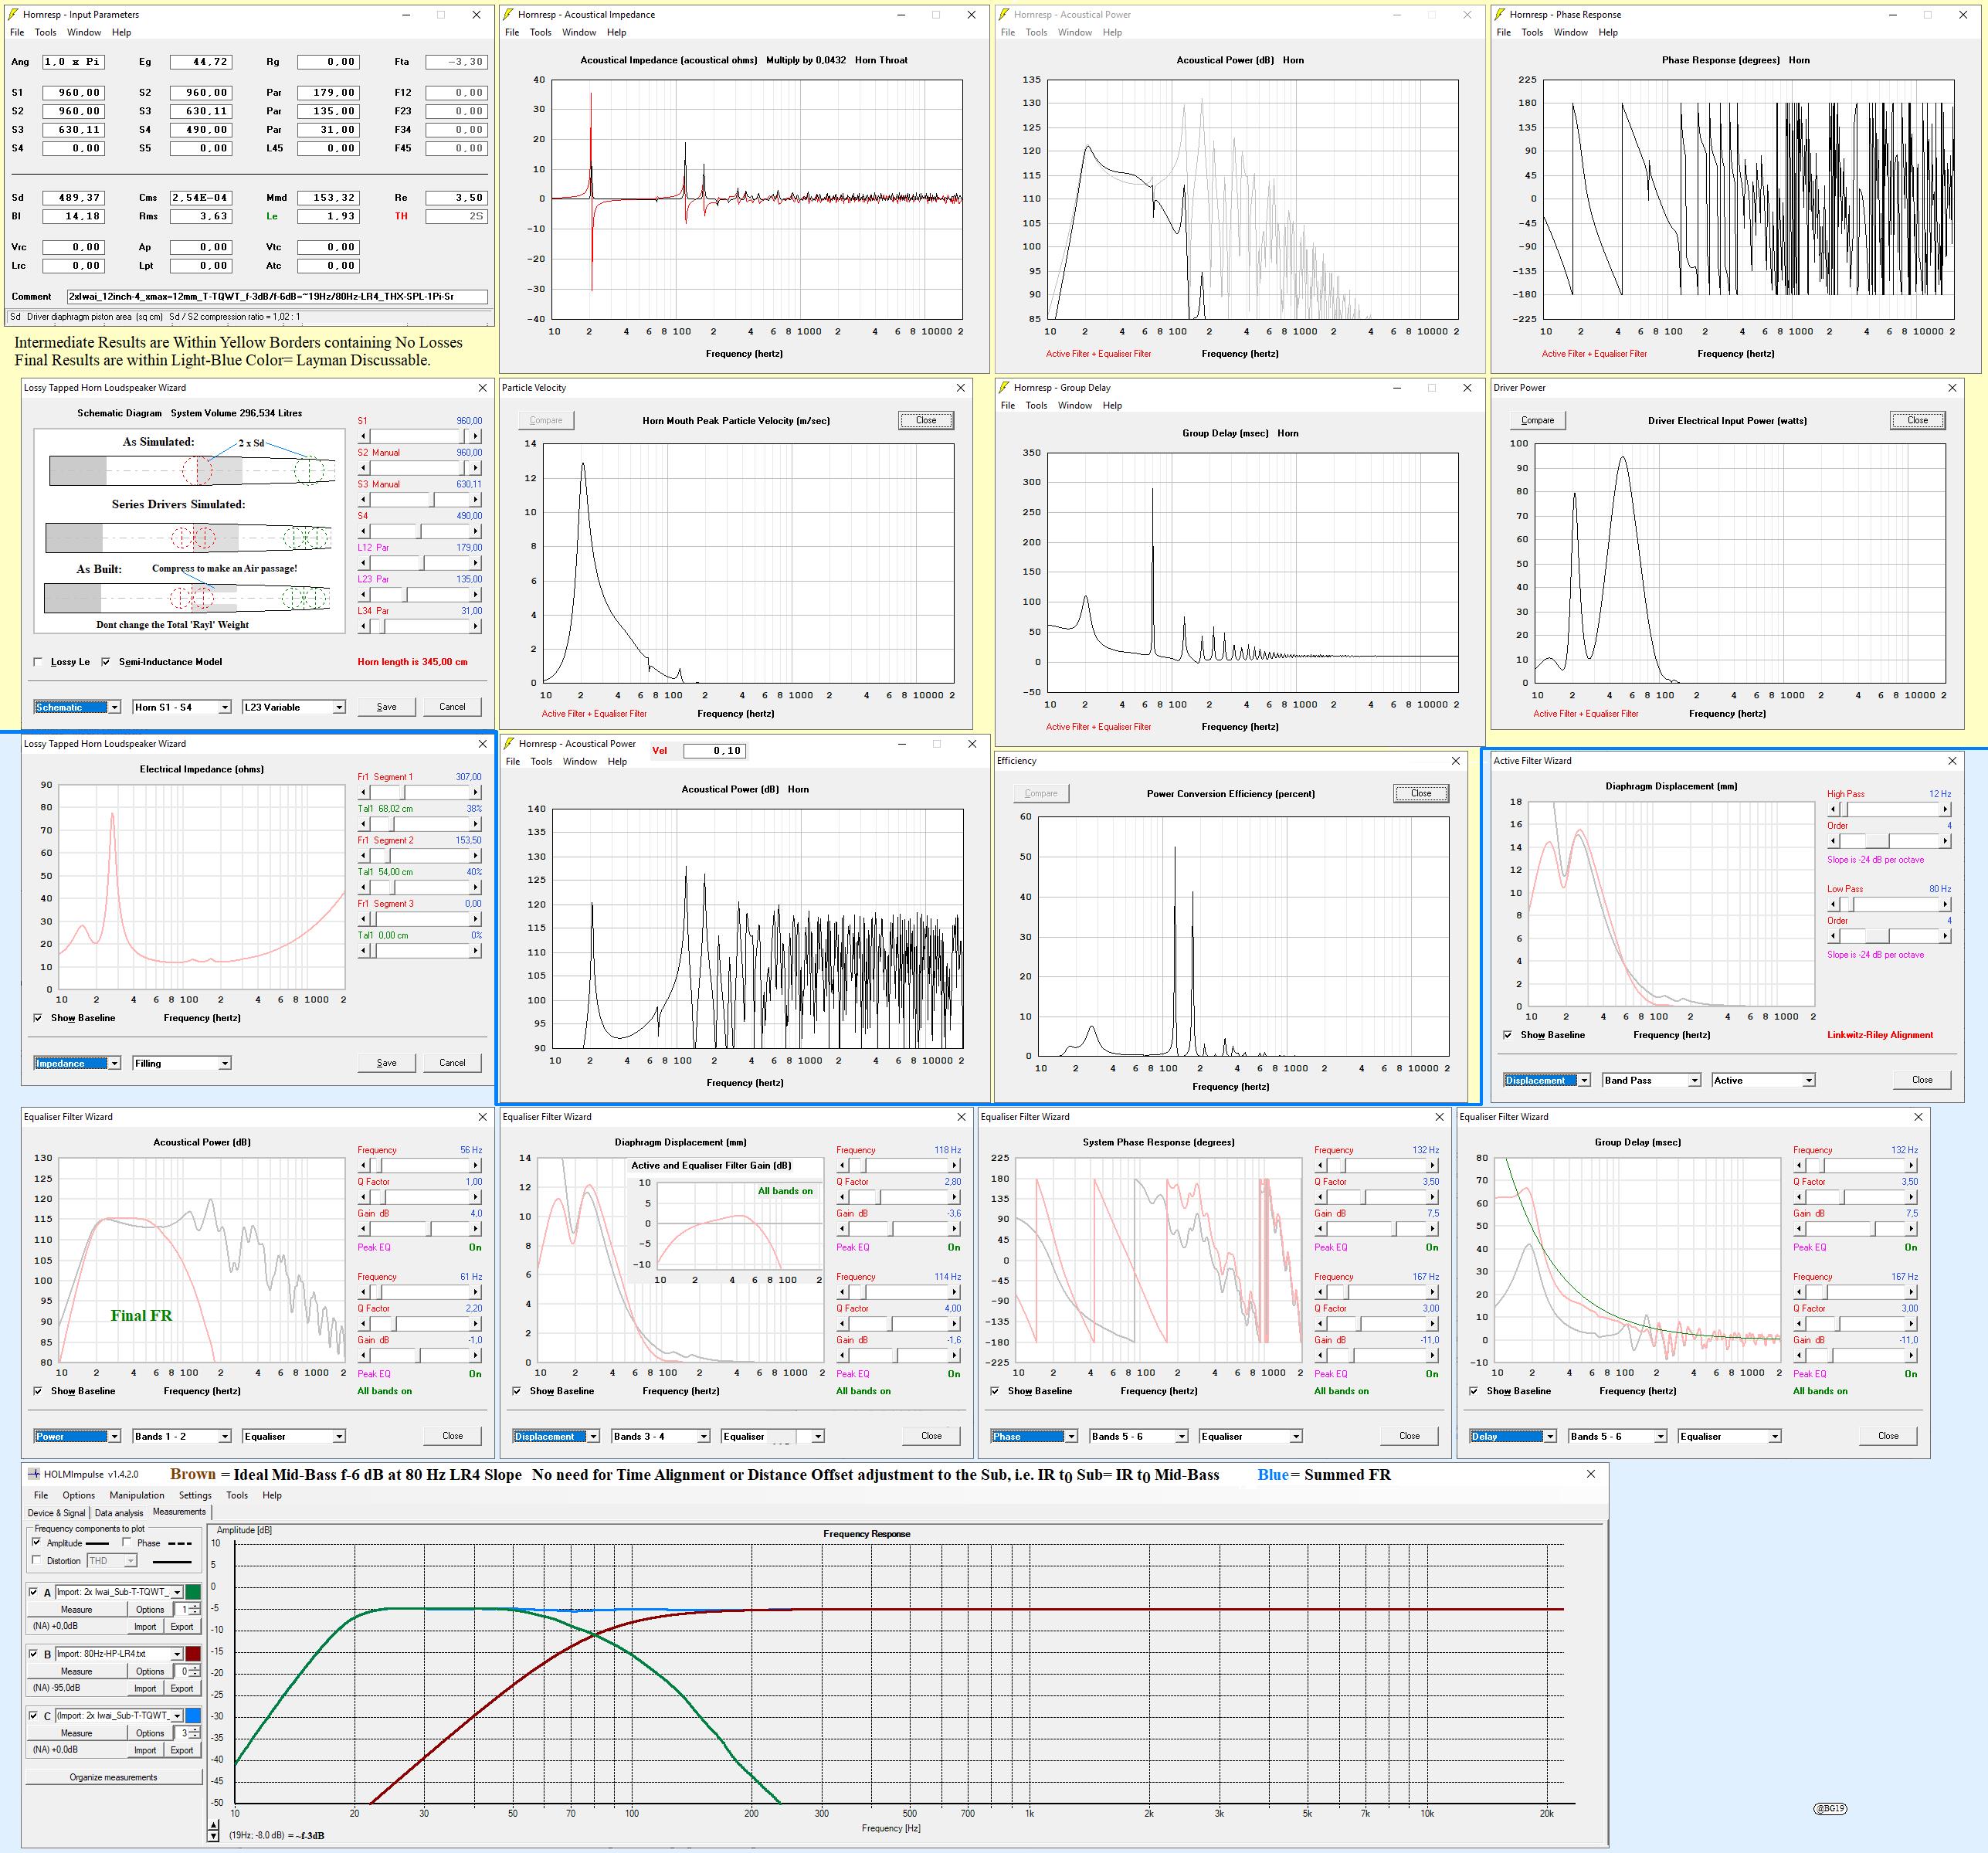
Task: Toggle Show Baseline under Electrical Impedance chart
Action: 39,1018
